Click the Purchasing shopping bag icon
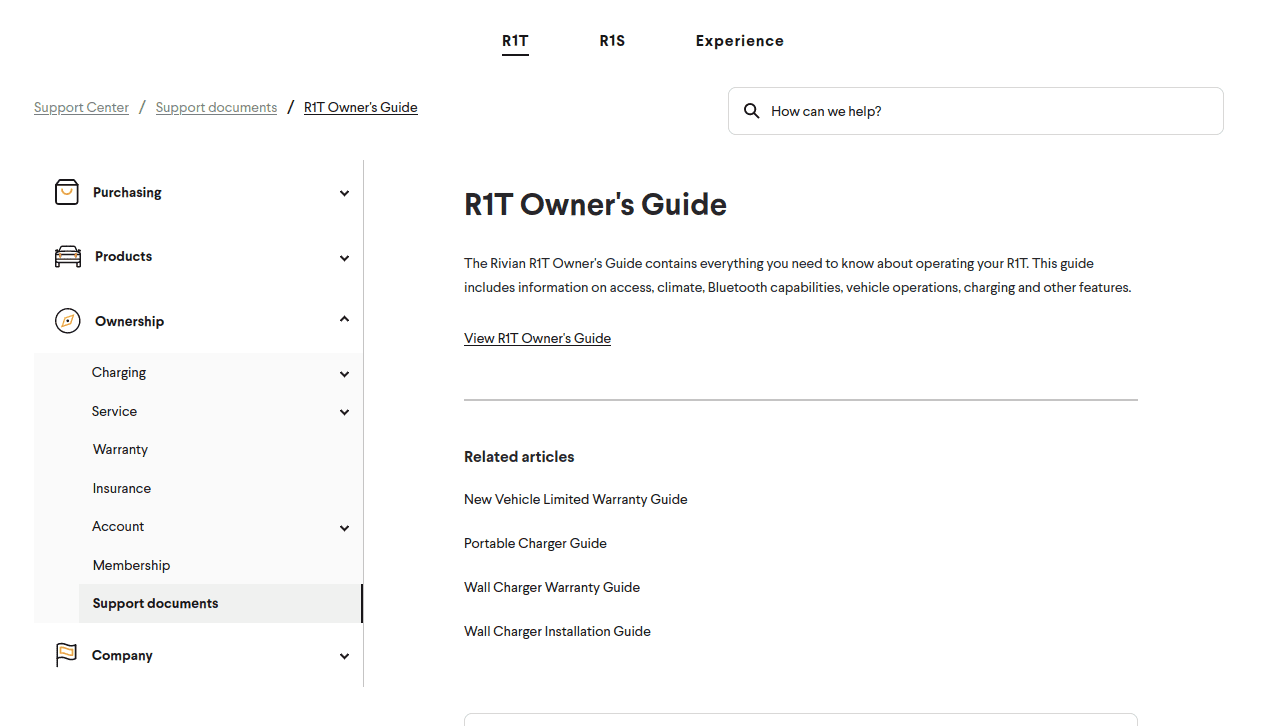The image size is (1264, 726). click(67, 192)
